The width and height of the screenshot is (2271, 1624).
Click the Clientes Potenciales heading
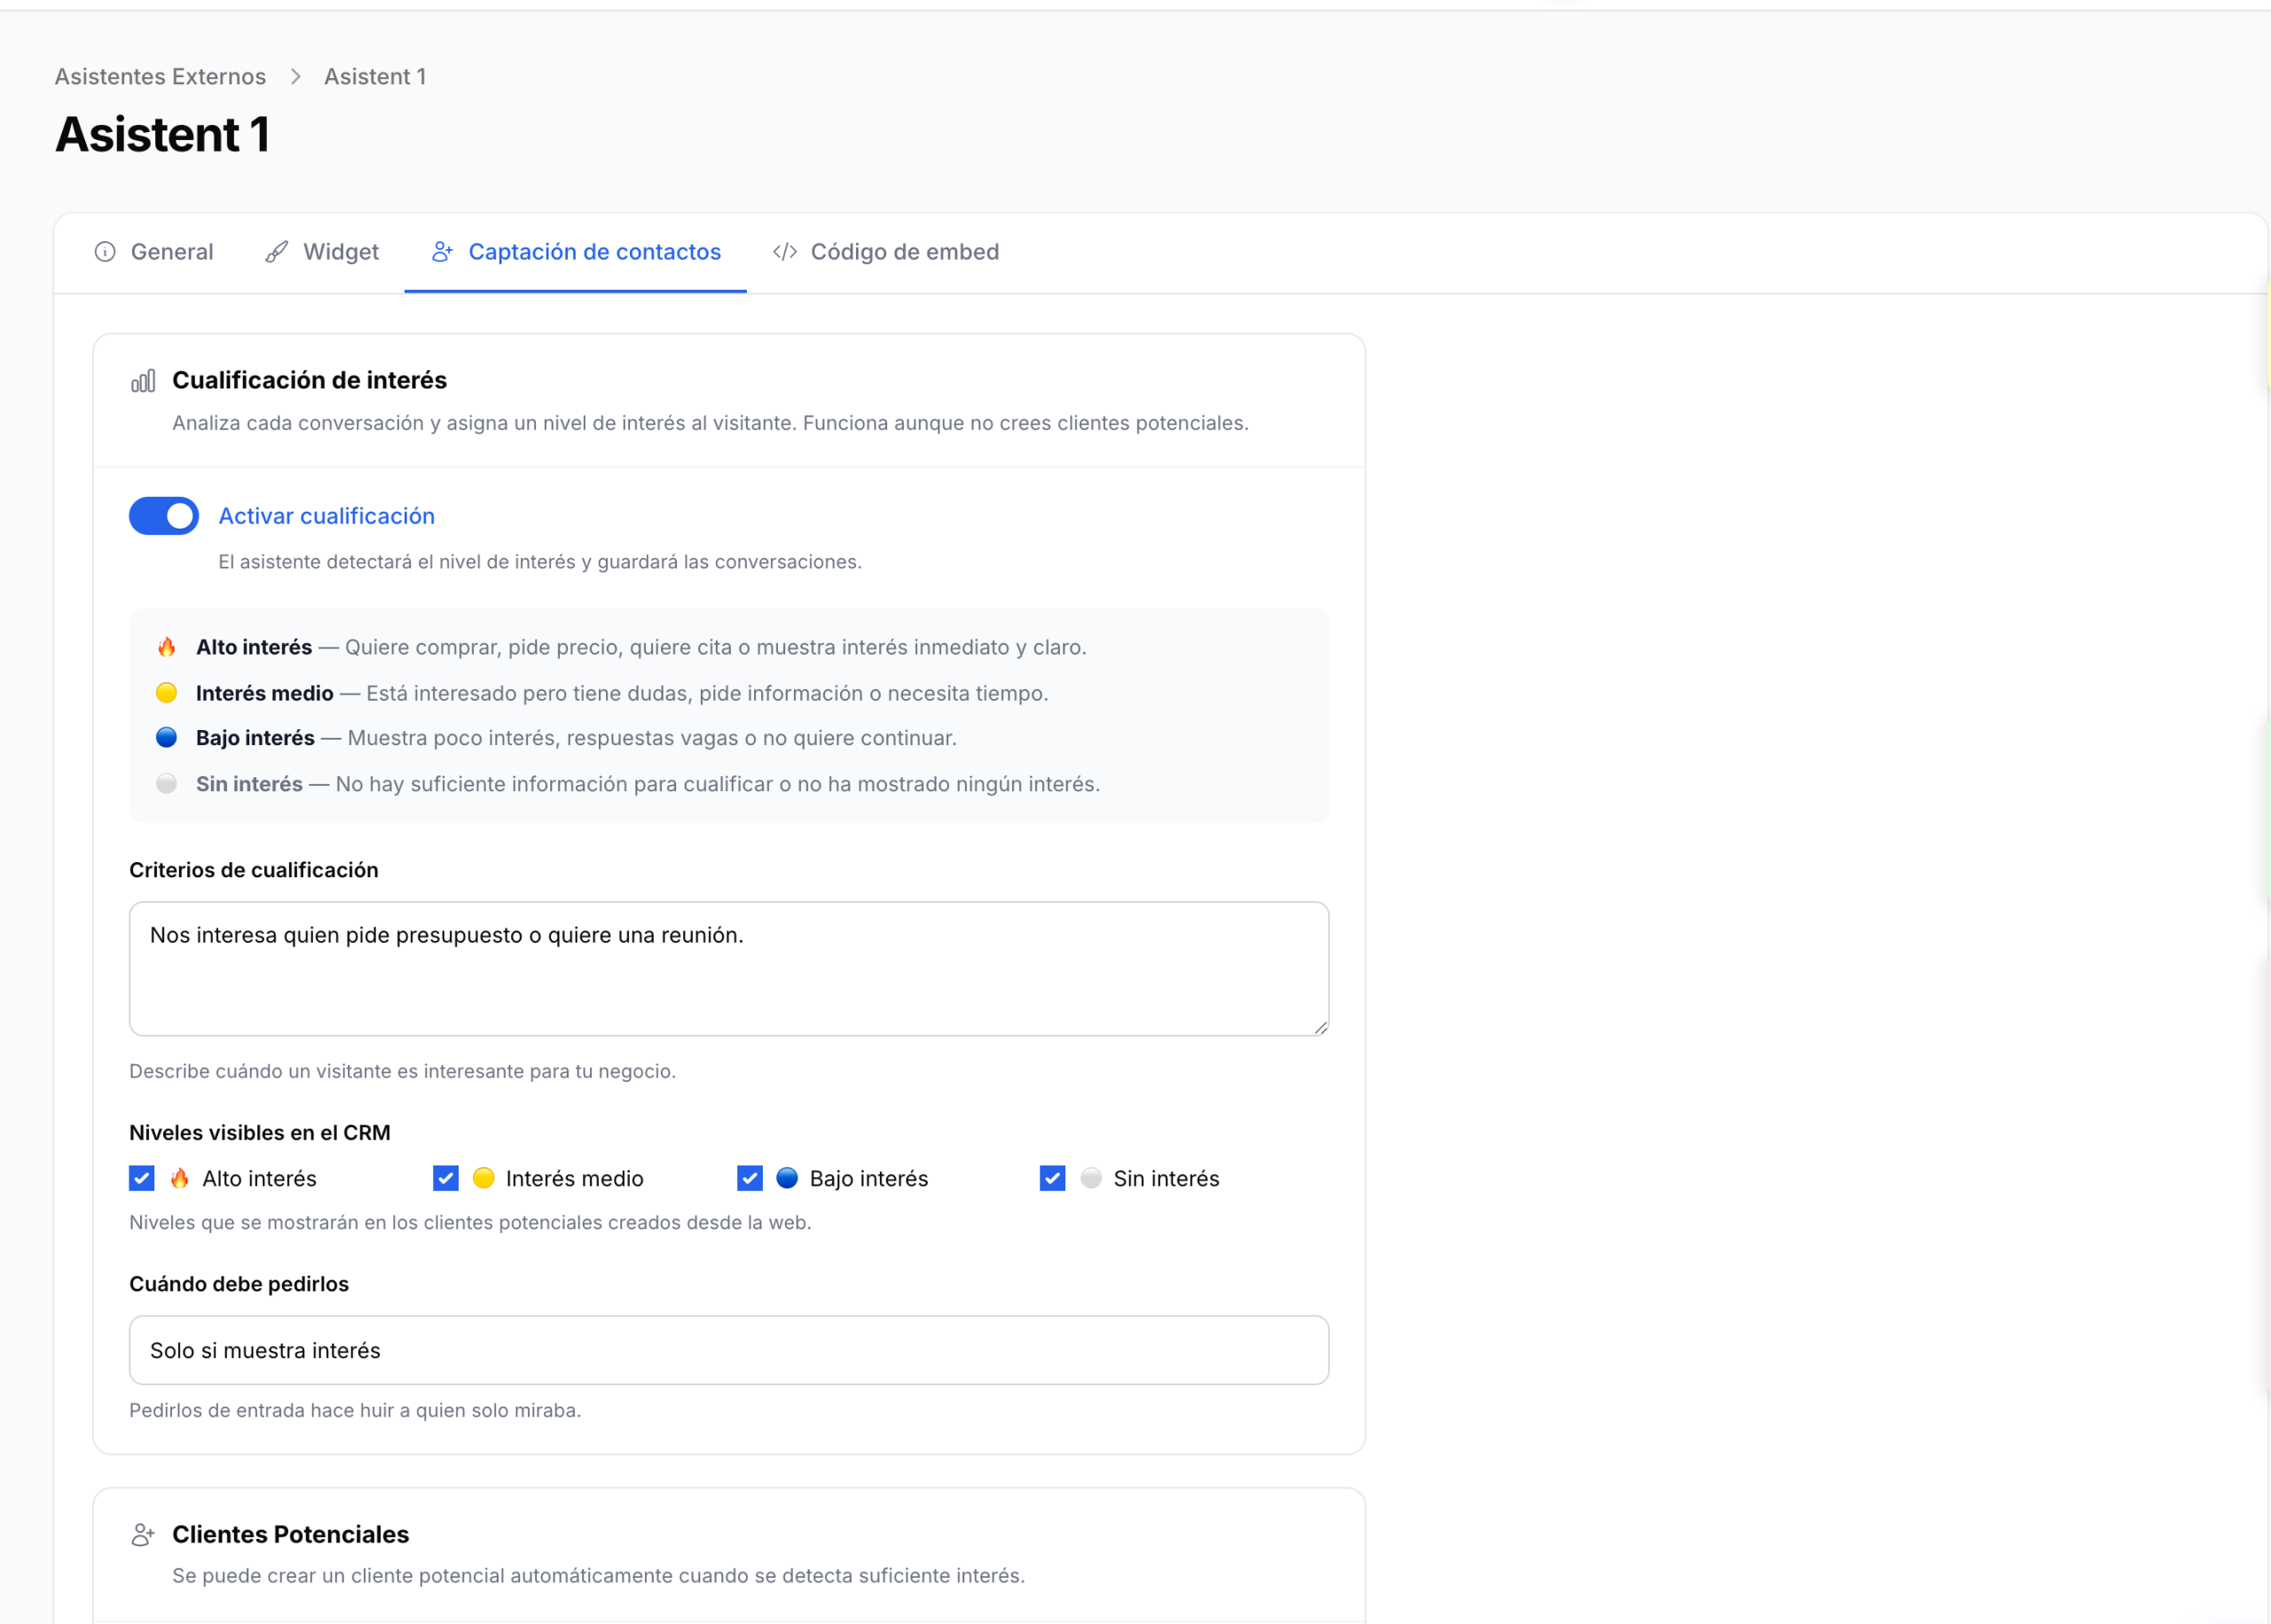point(291,1534)
